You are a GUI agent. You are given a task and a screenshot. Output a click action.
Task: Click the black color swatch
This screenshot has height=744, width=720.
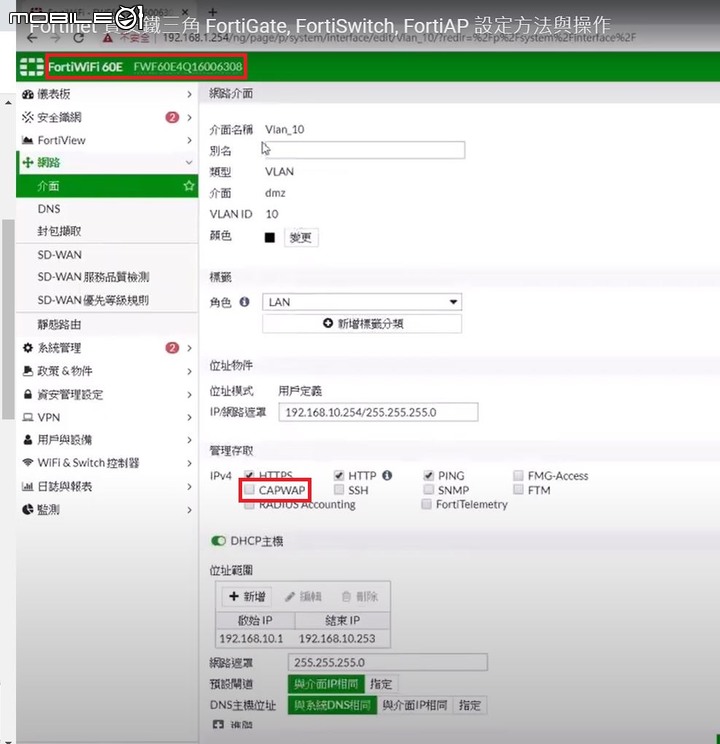pyautogui.click(x=270, y=237)
